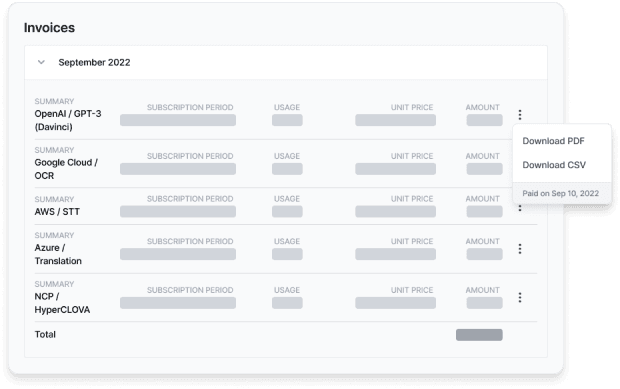620x389 pixels.
Task: Click the OpenAI / GPT-3 (Davinci) summary
Action: coord(68,120)
